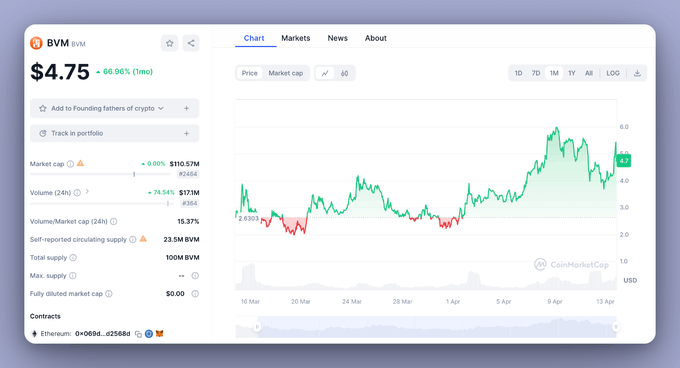Set chart range to 1Y
The width and height of the screenshot is (680, 368).
[572, 73]
